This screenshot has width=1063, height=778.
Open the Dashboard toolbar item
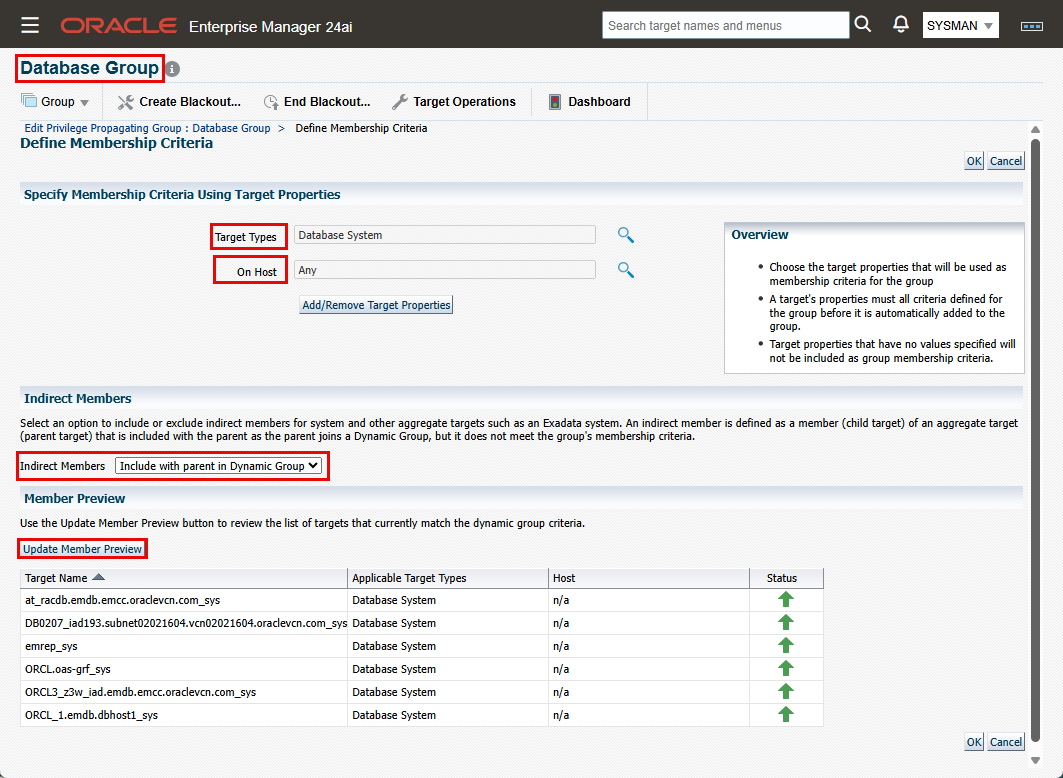point(589,102)
